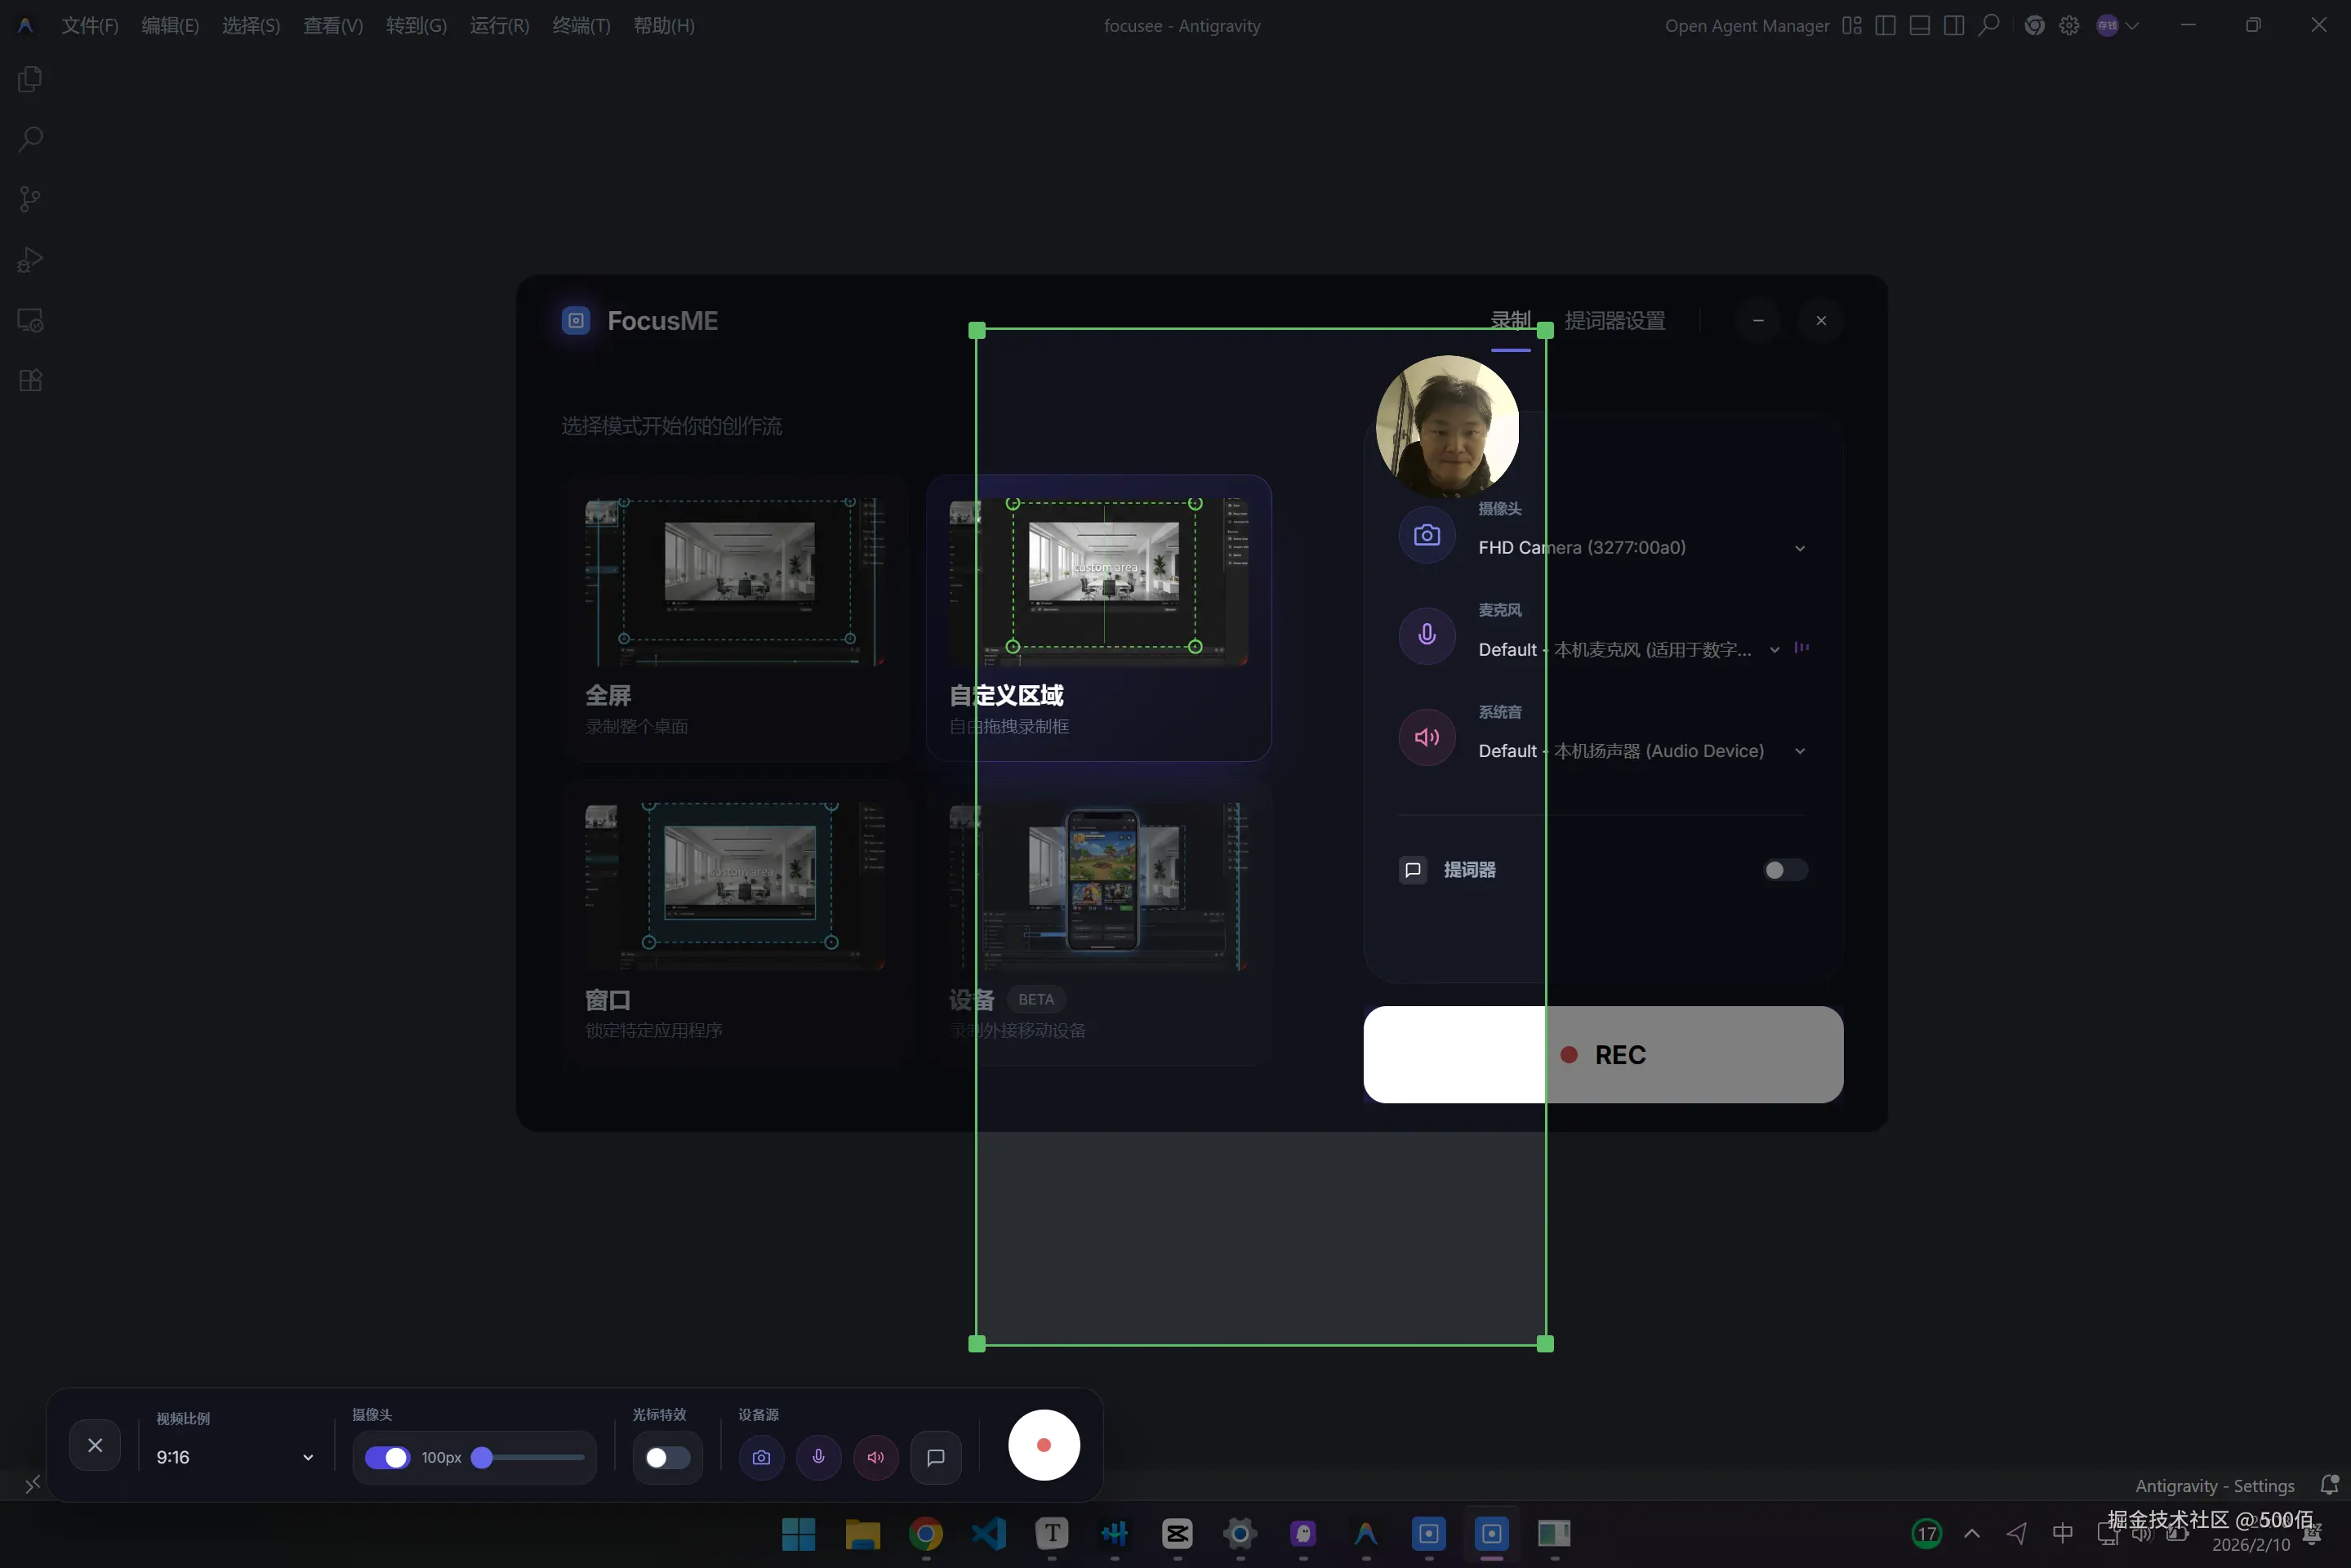Enable the 光标特效 cursor effect toggle
Screen dimensions: 2351x1568
coord(667,1457)
